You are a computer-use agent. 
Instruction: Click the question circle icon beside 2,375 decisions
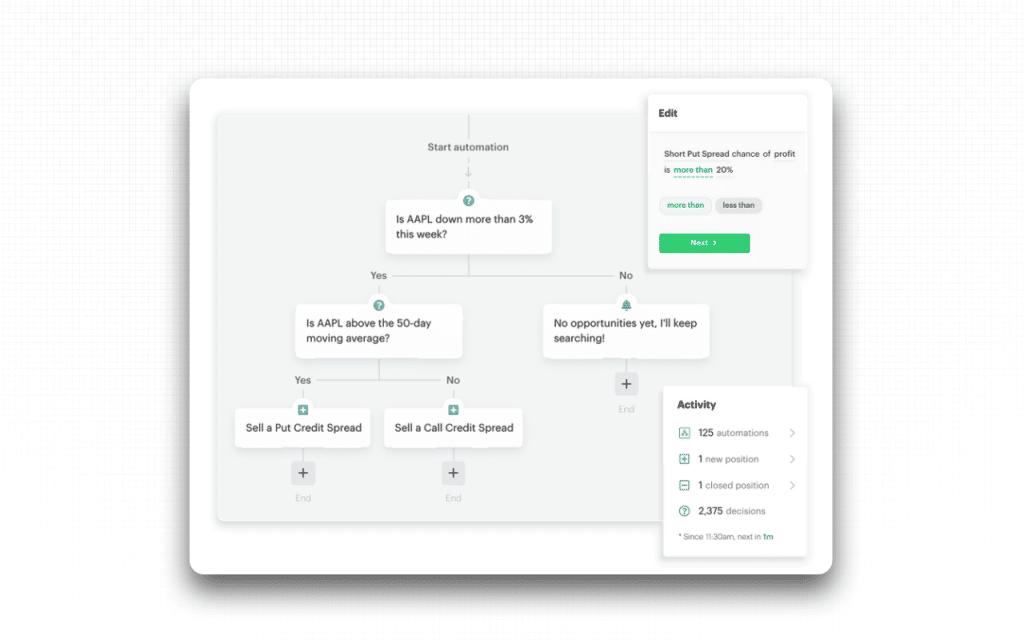[684, 510]
